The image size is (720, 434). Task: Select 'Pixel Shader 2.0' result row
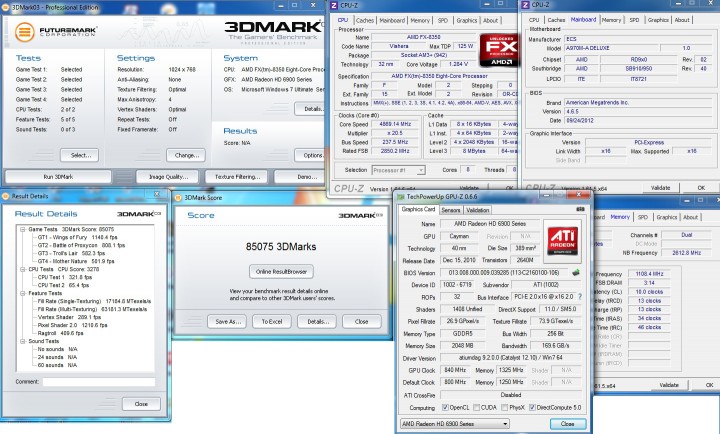tap(72, 325)
